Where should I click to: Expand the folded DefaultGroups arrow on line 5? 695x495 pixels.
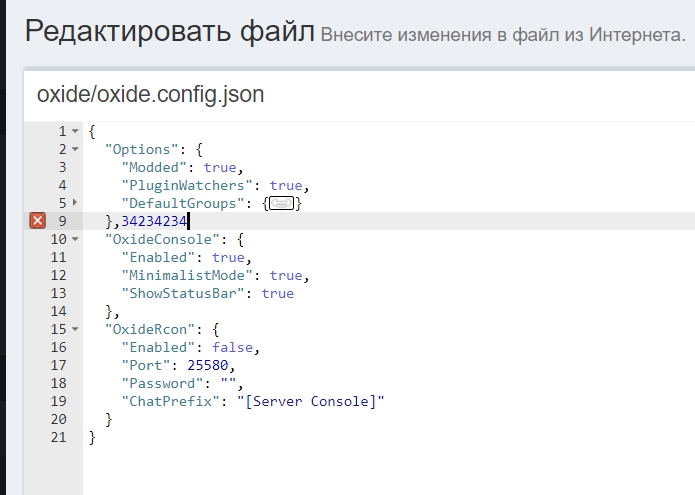point(75,204)
